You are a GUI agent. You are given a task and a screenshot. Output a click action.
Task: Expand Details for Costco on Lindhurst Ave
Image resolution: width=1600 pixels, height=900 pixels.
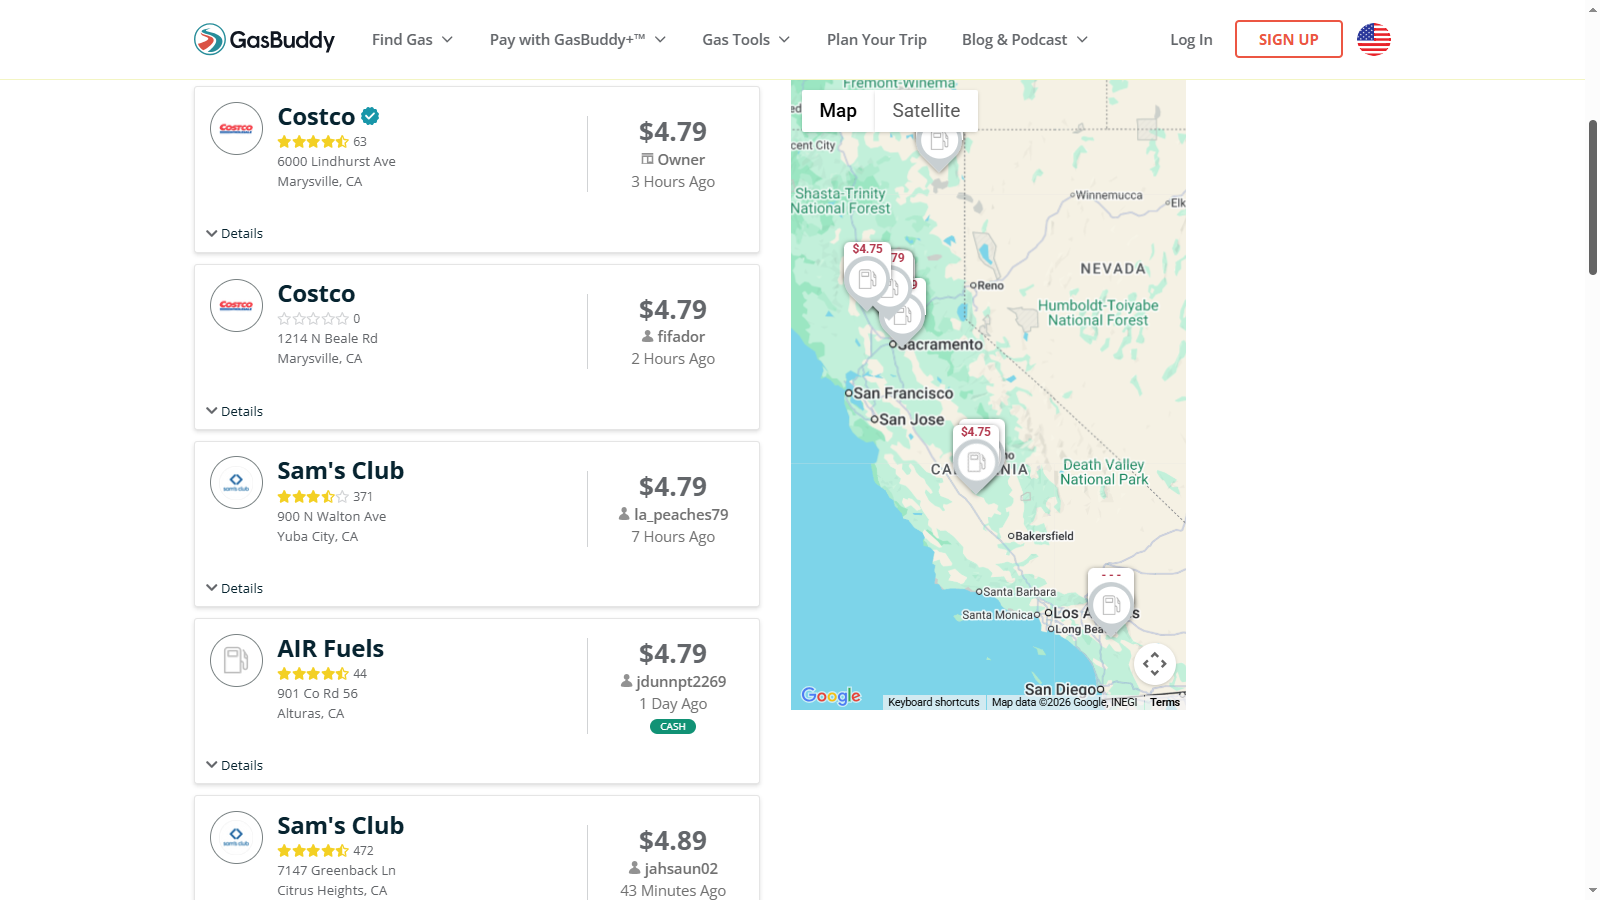(x=235, y=233)
